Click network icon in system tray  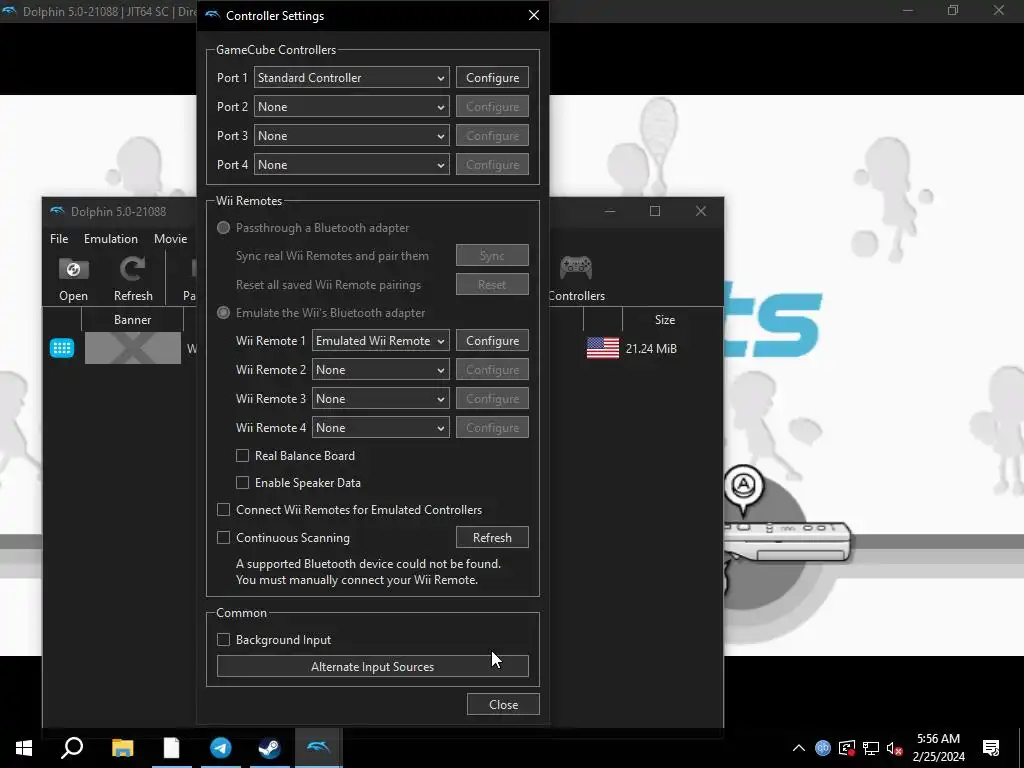pos(871,748)
